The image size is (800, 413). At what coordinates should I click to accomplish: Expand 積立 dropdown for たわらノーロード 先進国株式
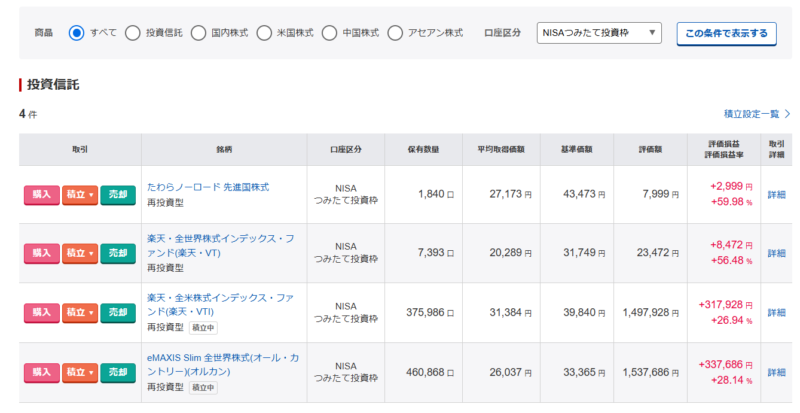[x=80, y=195]
